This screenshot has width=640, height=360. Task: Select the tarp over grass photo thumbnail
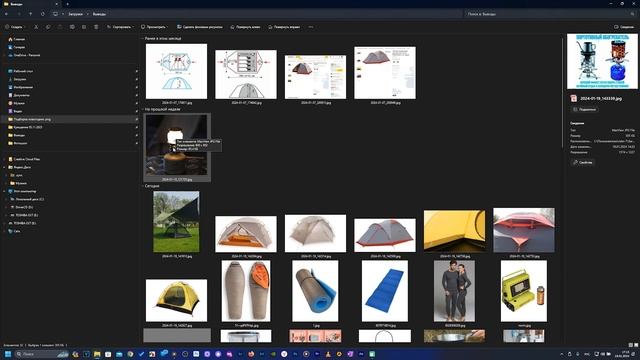[x=176, y=222]
